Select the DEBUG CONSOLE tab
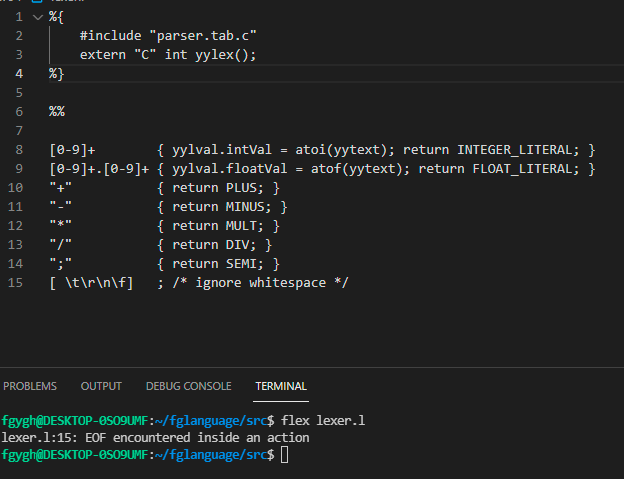The image size is (624, 479). point(188,386)
